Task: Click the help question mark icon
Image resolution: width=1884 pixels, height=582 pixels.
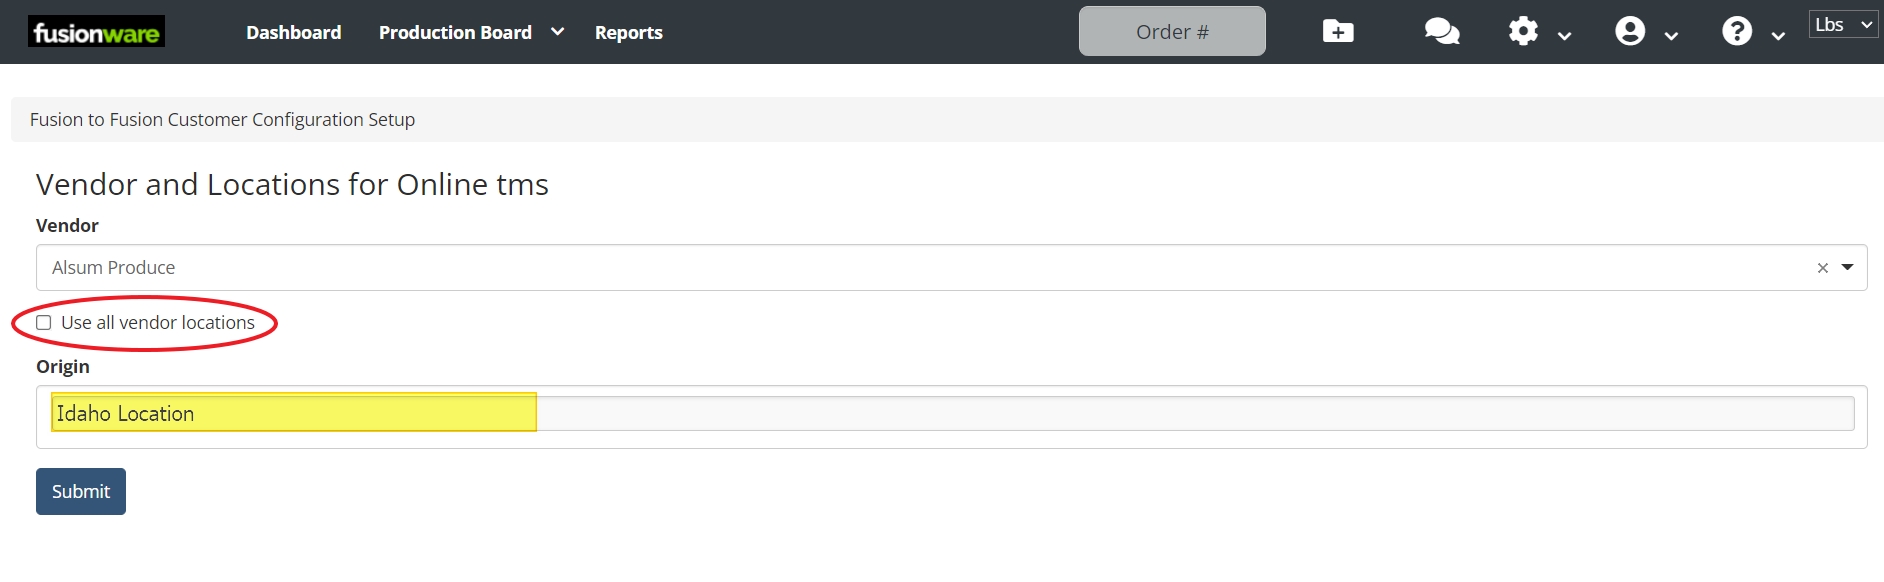Action: coord(1737,32)
